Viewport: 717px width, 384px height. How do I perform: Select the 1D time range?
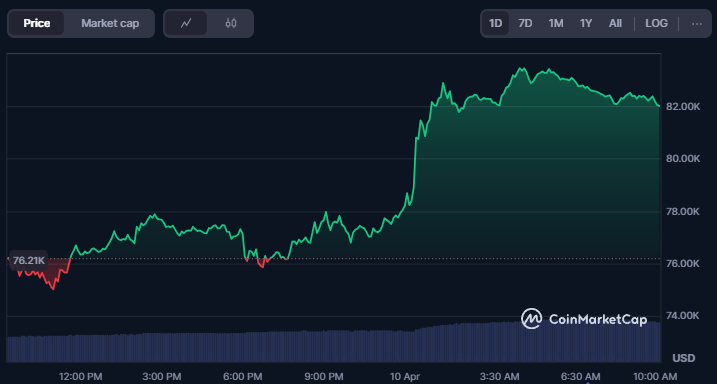tap(495, 23)
